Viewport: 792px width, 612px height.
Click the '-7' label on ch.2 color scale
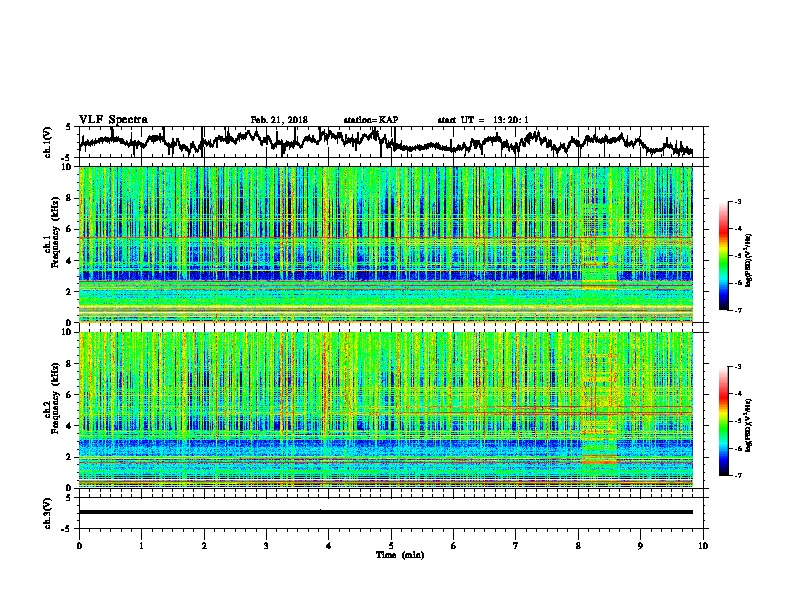[737, 475]
